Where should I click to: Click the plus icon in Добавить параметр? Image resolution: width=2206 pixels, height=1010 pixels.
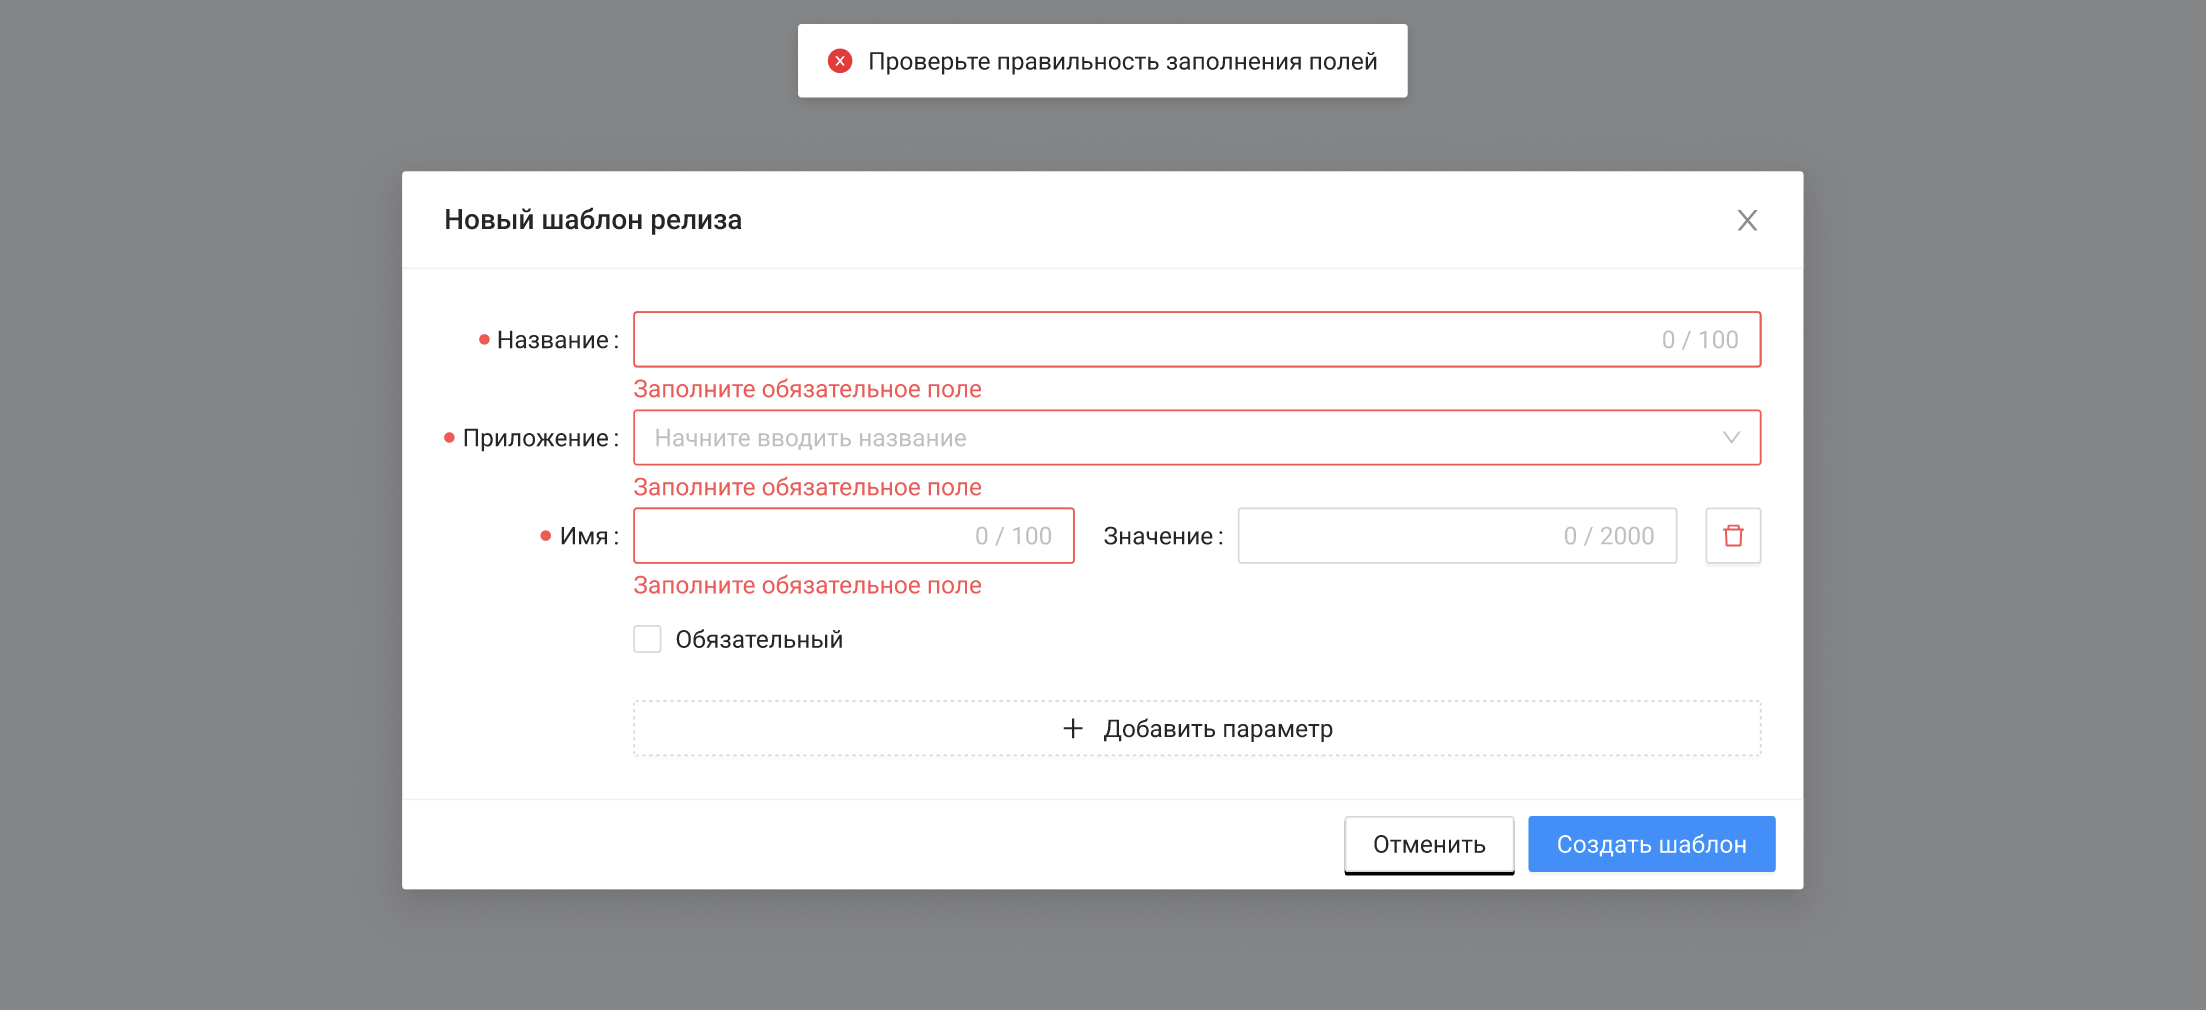(x=1072, y=729)
